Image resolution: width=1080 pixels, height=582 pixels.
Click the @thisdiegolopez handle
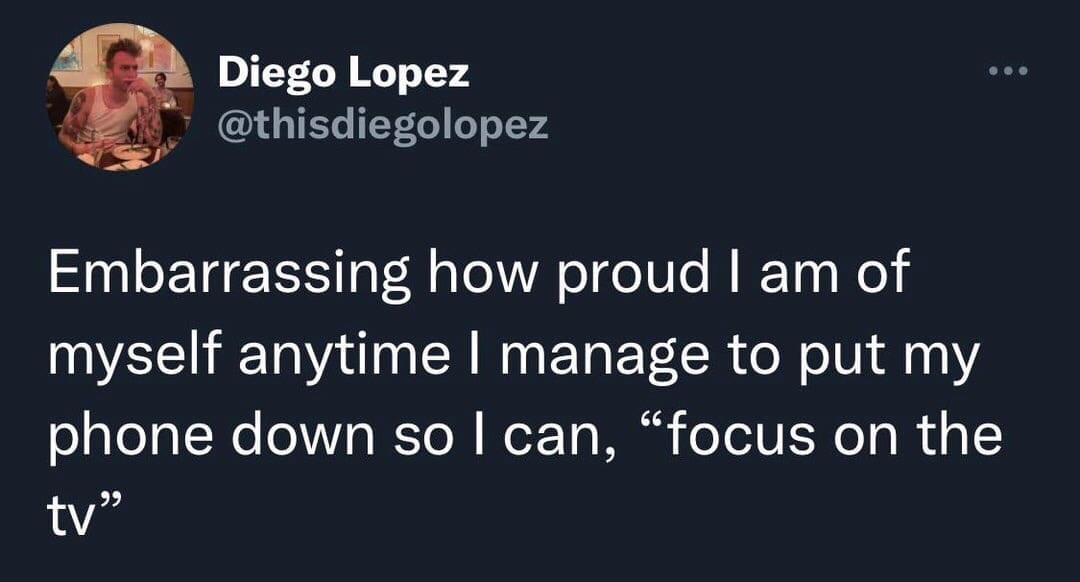(x=383, y=124)
